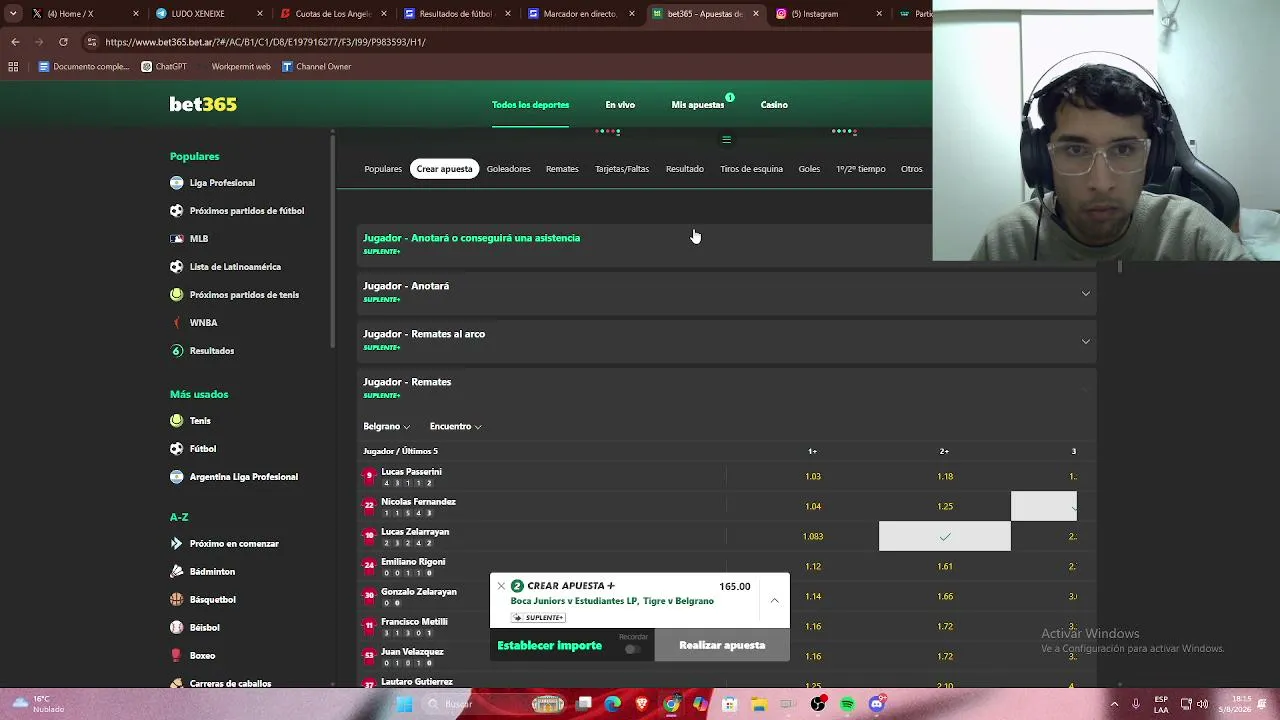Open Discord from the taskbar
1280x720 pixels.
point(877,704)
